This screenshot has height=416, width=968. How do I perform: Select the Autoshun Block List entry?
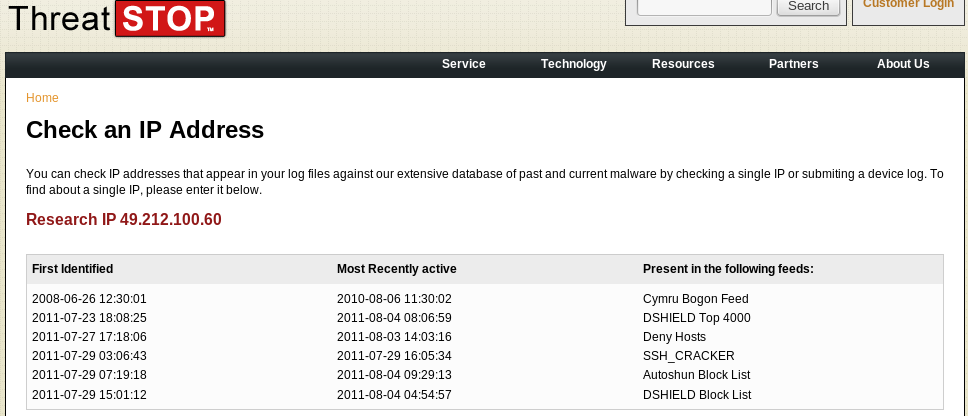696,375
